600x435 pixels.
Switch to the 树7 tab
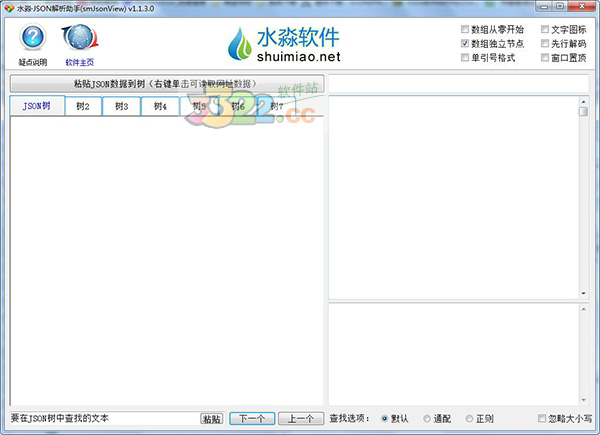(276, 106)
